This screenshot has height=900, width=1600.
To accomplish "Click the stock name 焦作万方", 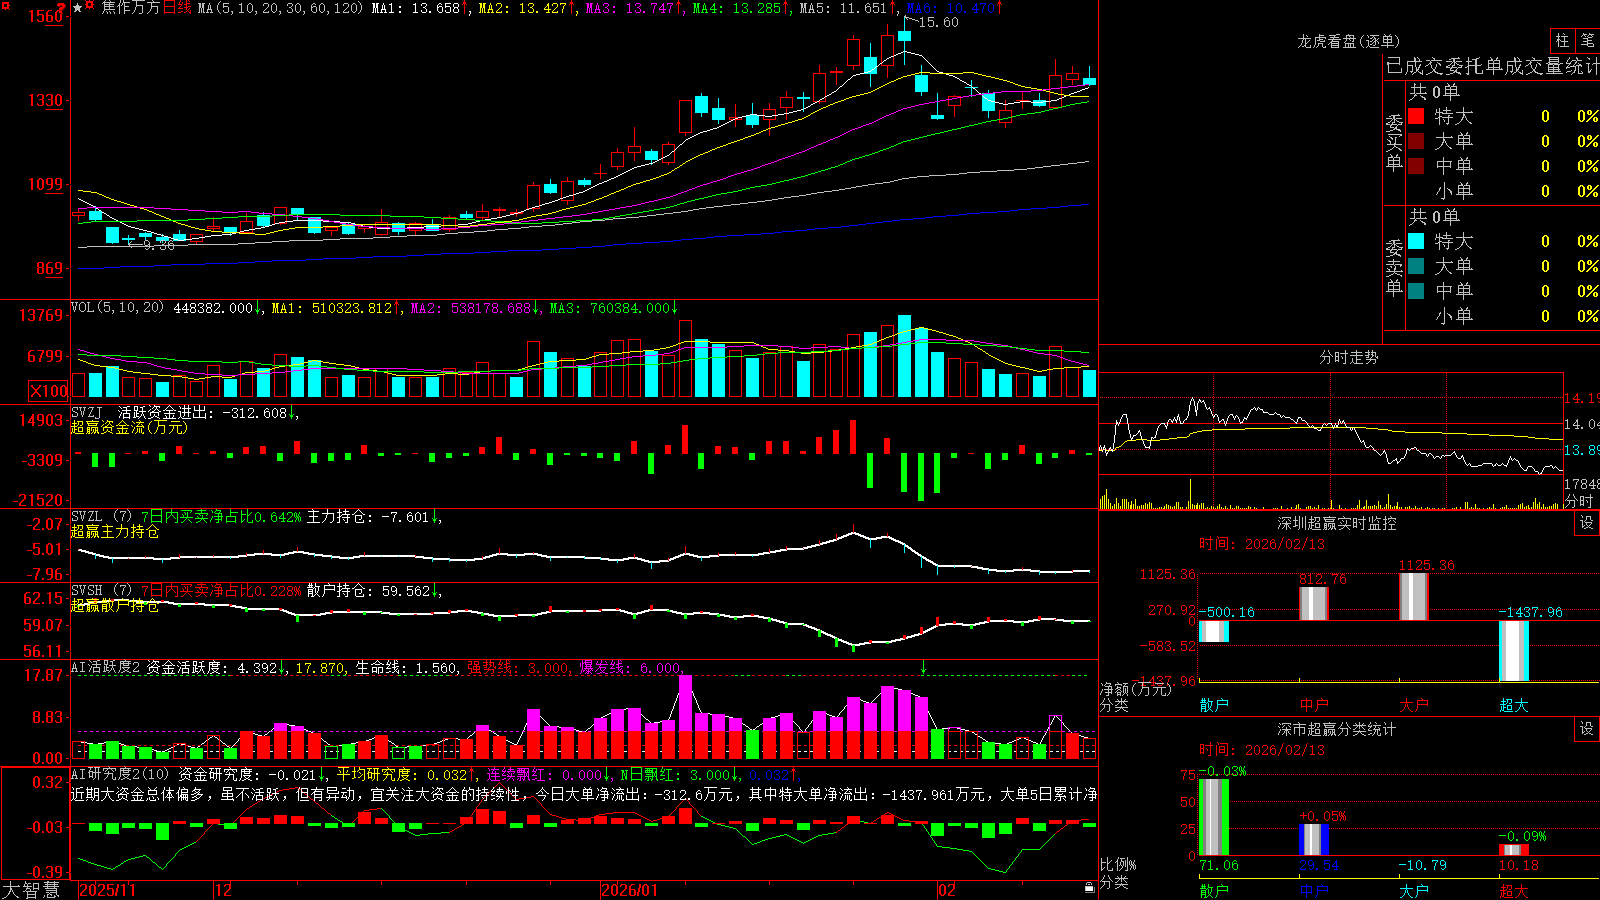I will (x=131, y=8).
